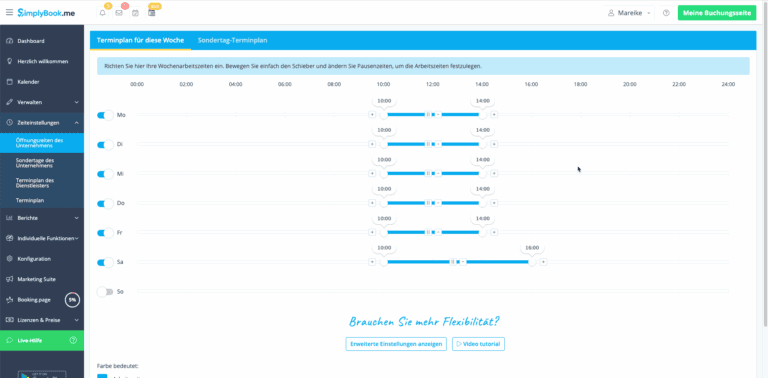Screen dimensions: 768x378
Task: Expand the Berichte sidebar section
Action: tap(42, 218)
